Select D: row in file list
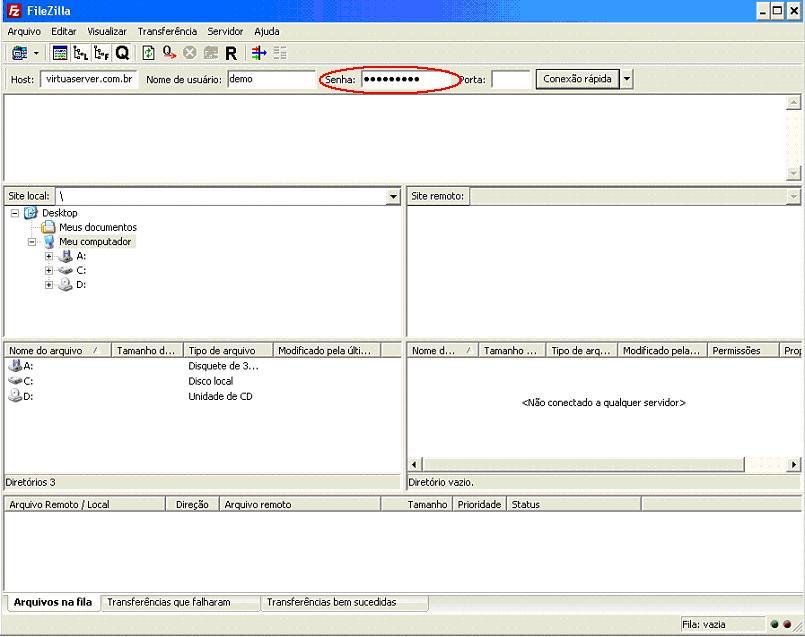805x637 pixels. 202,396
